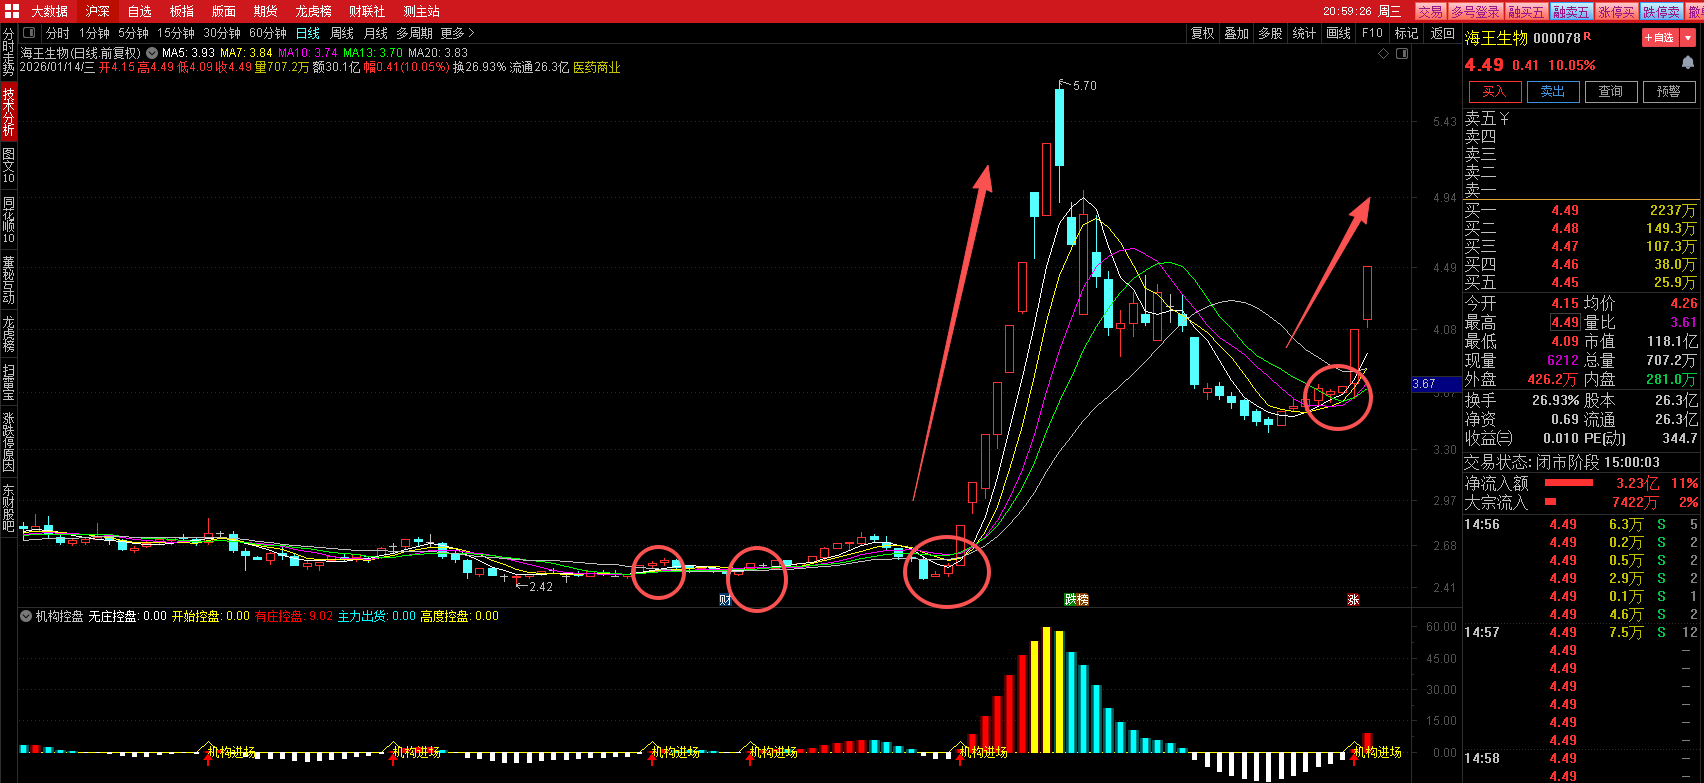
Task: Open the 测主站 menu
Action: coord(422,11)
